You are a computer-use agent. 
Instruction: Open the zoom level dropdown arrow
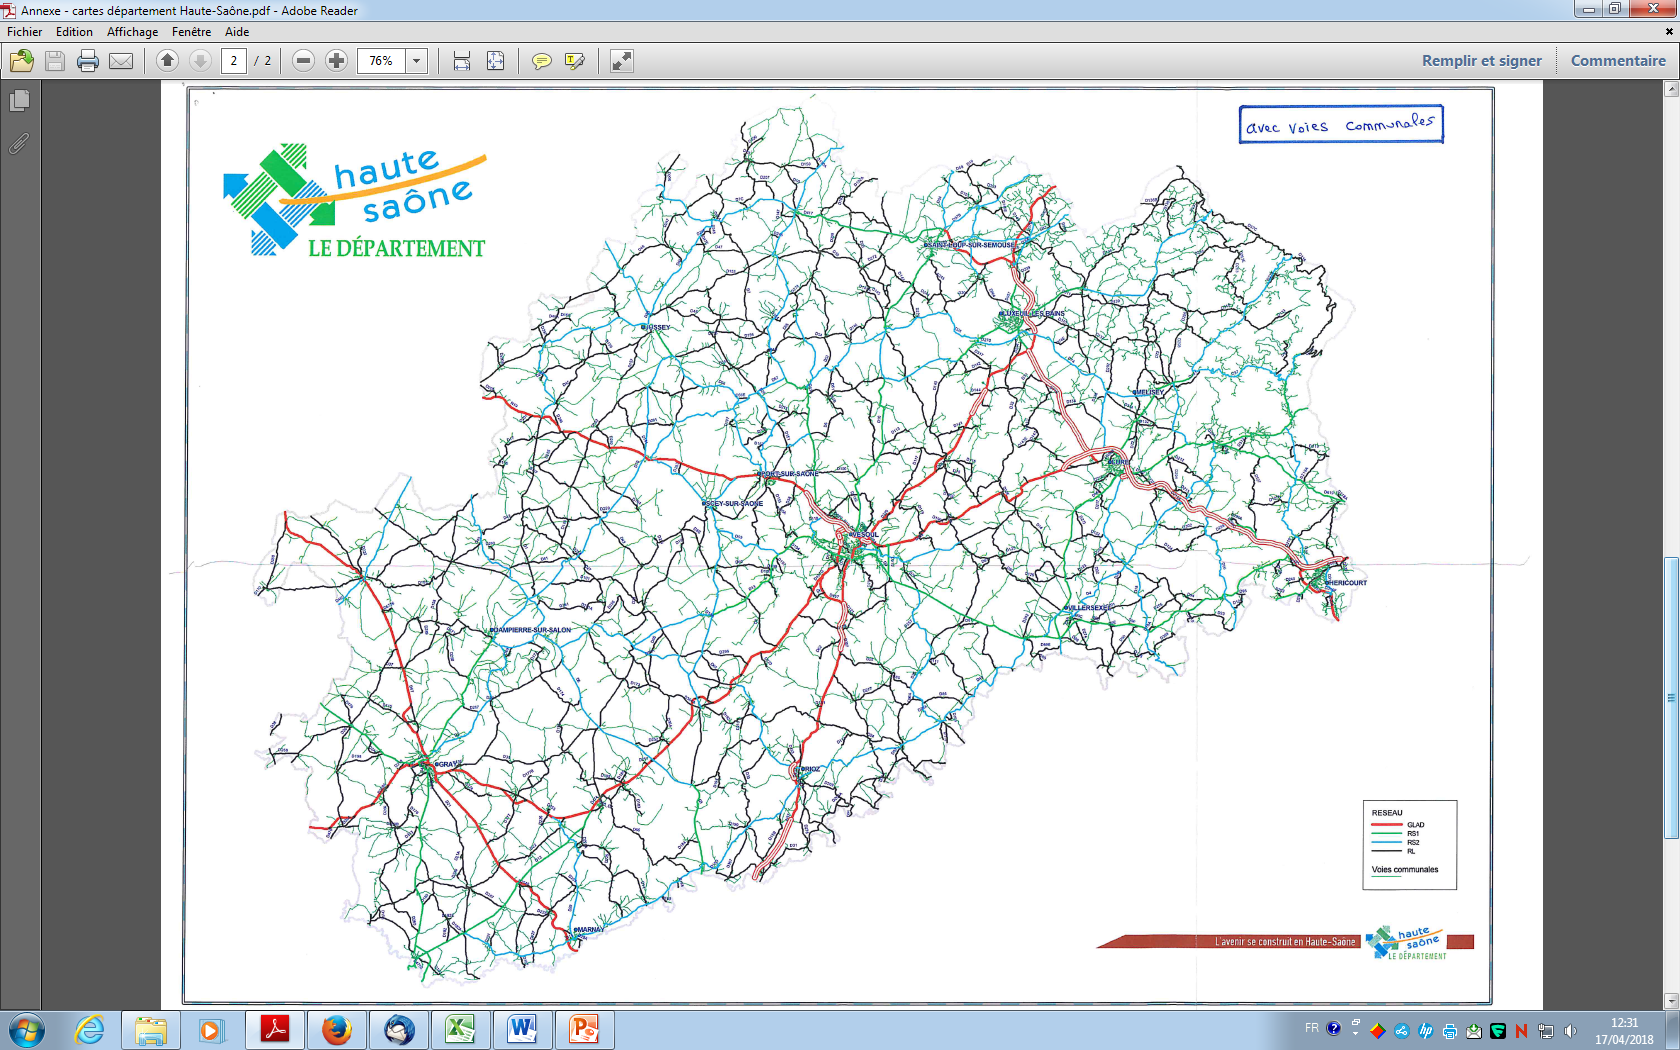click(417, 61)
